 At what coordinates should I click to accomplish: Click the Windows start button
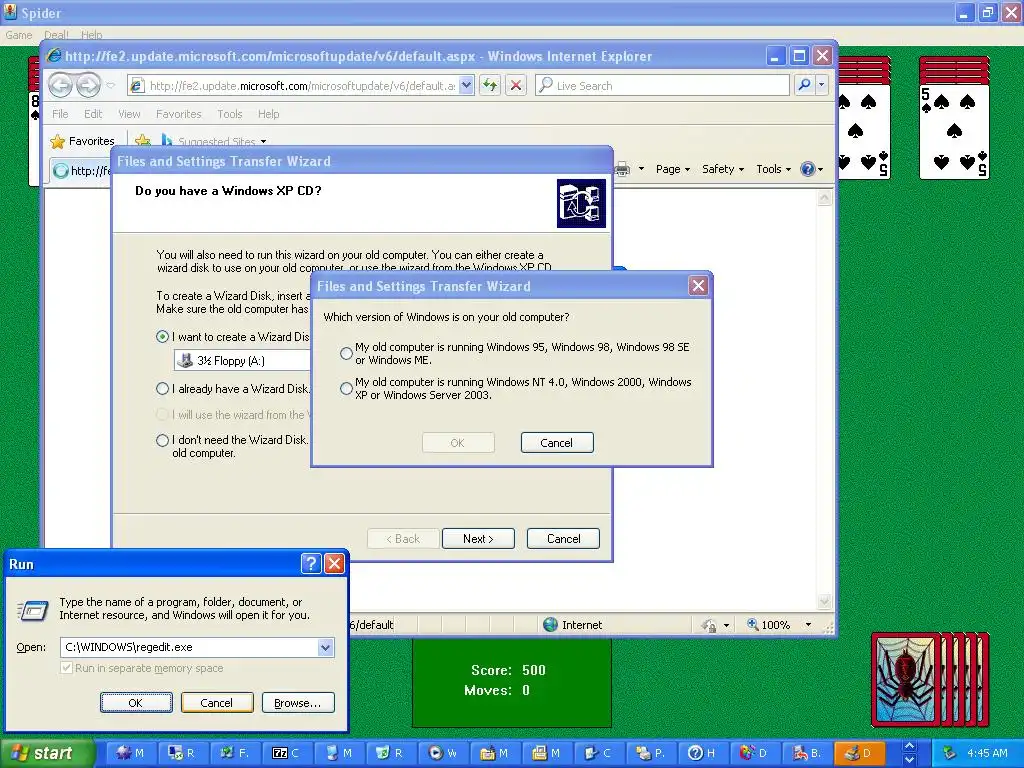coord(46,753)
